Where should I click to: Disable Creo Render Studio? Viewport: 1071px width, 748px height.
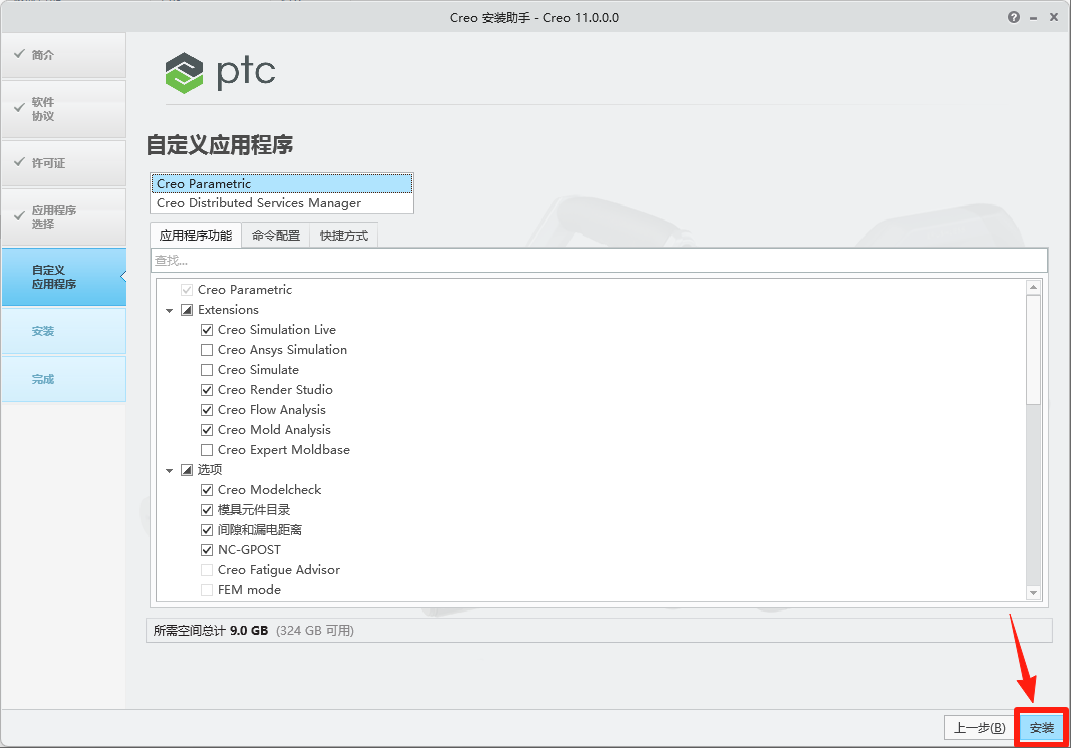click(x=206, y=389)
